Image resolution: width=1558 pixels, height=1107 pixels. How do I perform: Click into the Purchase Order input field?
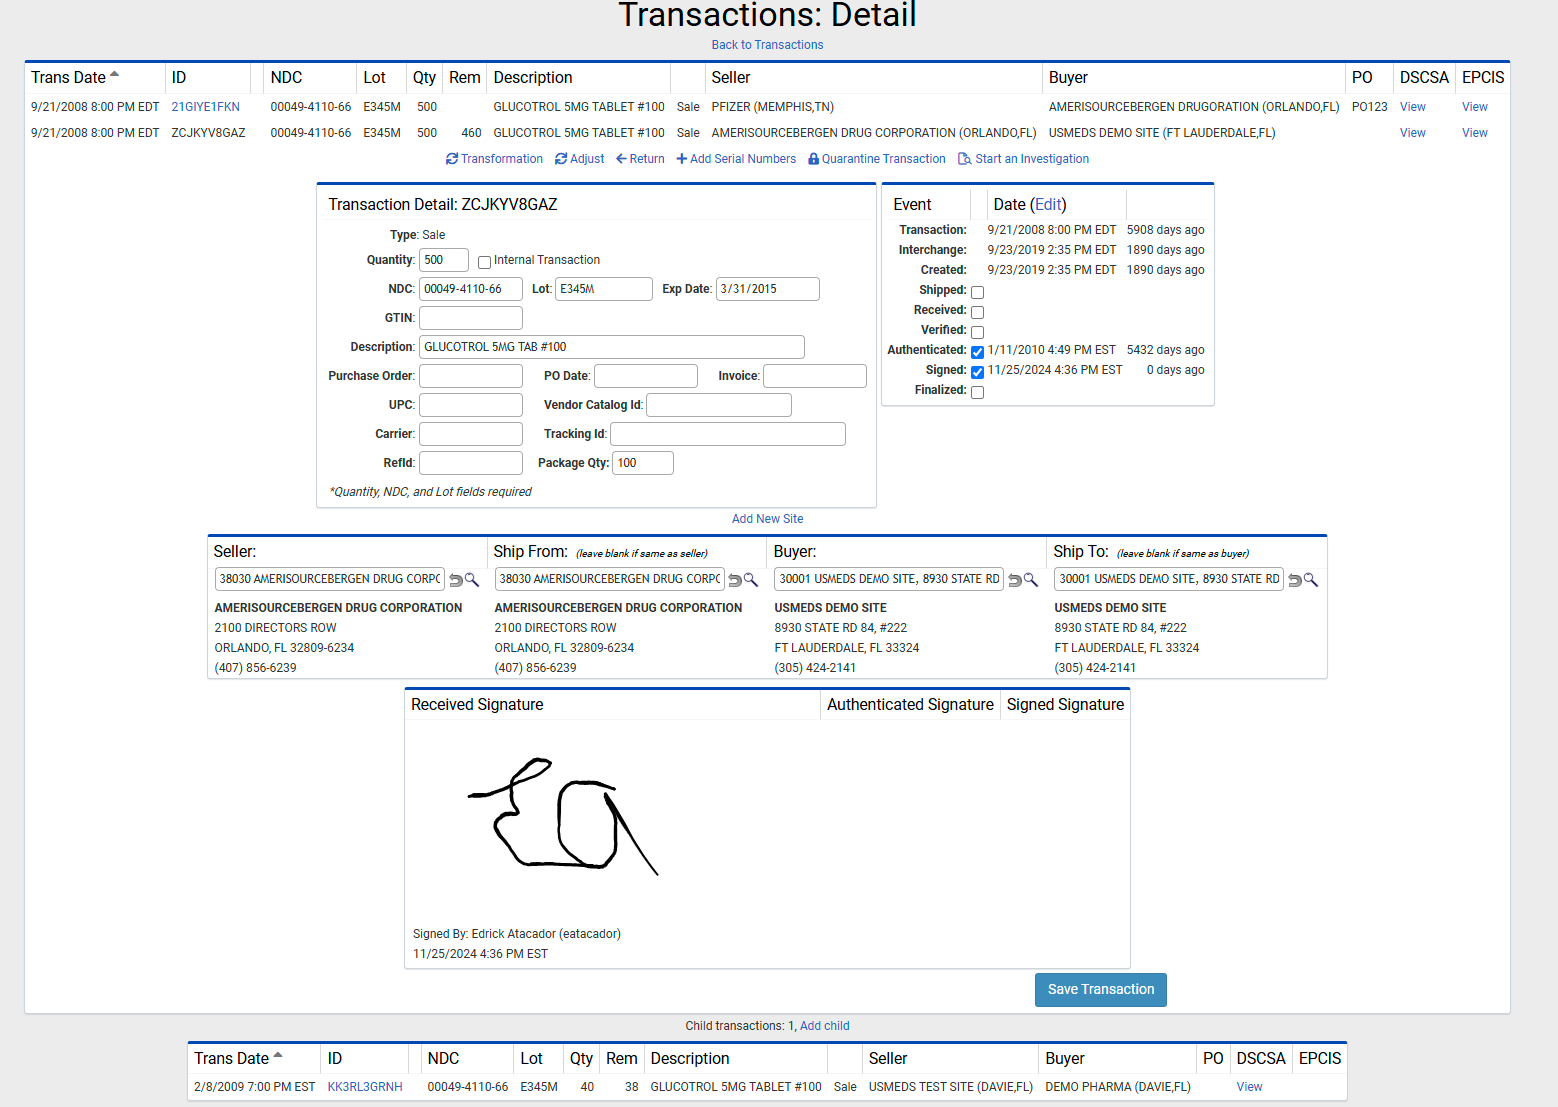[x=471, y=376]
